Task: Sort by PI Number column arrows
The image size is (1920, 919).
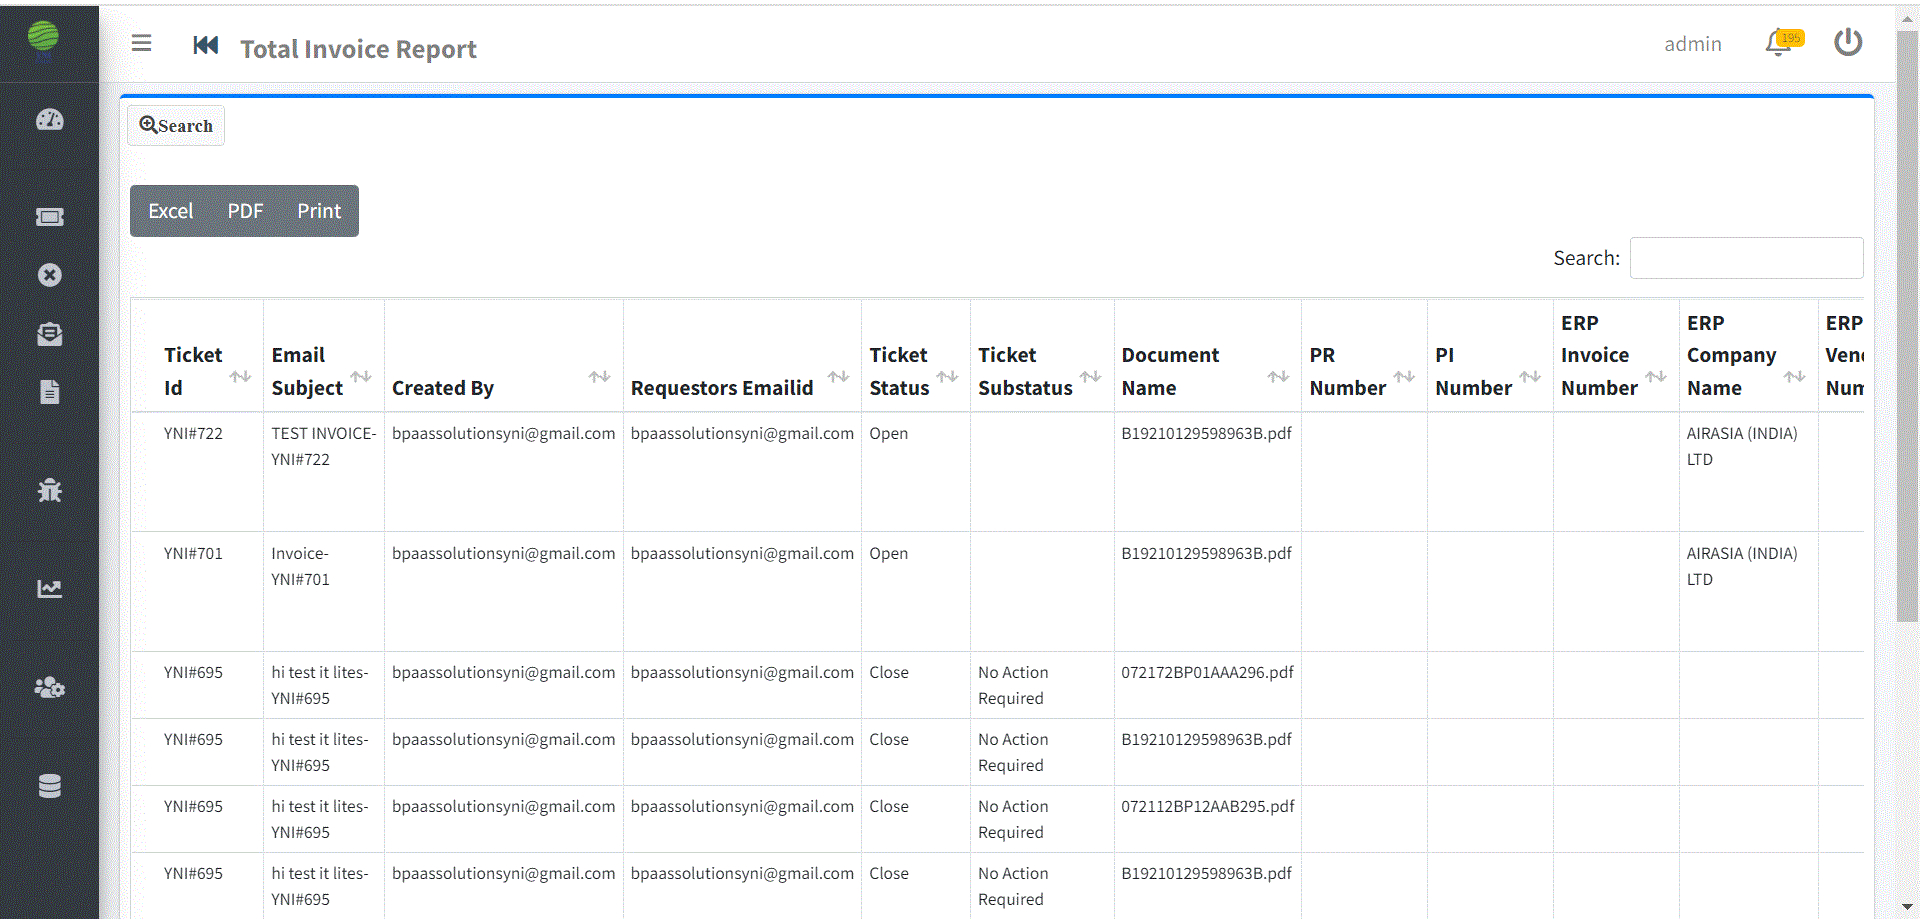Action: pos(1530,377)
